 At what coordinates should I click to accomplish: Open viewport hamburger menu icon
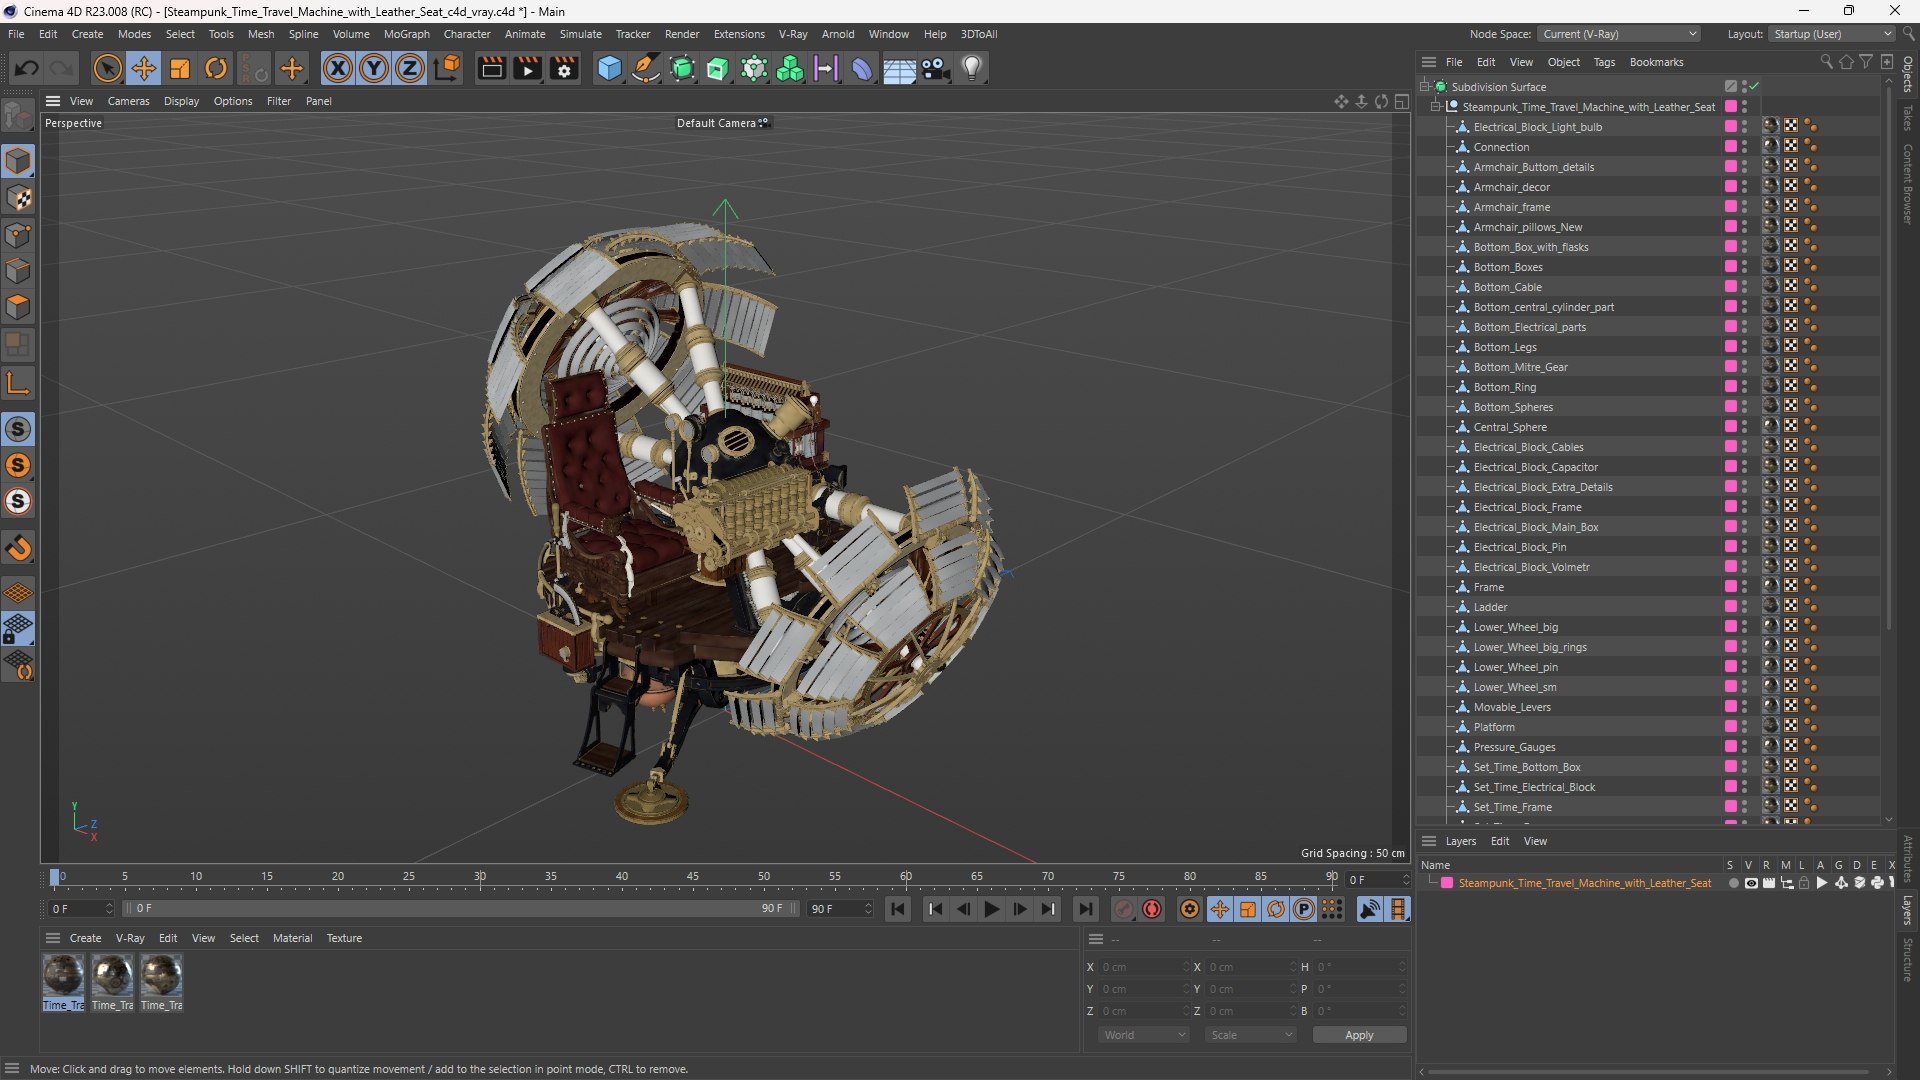coord(53,101)
